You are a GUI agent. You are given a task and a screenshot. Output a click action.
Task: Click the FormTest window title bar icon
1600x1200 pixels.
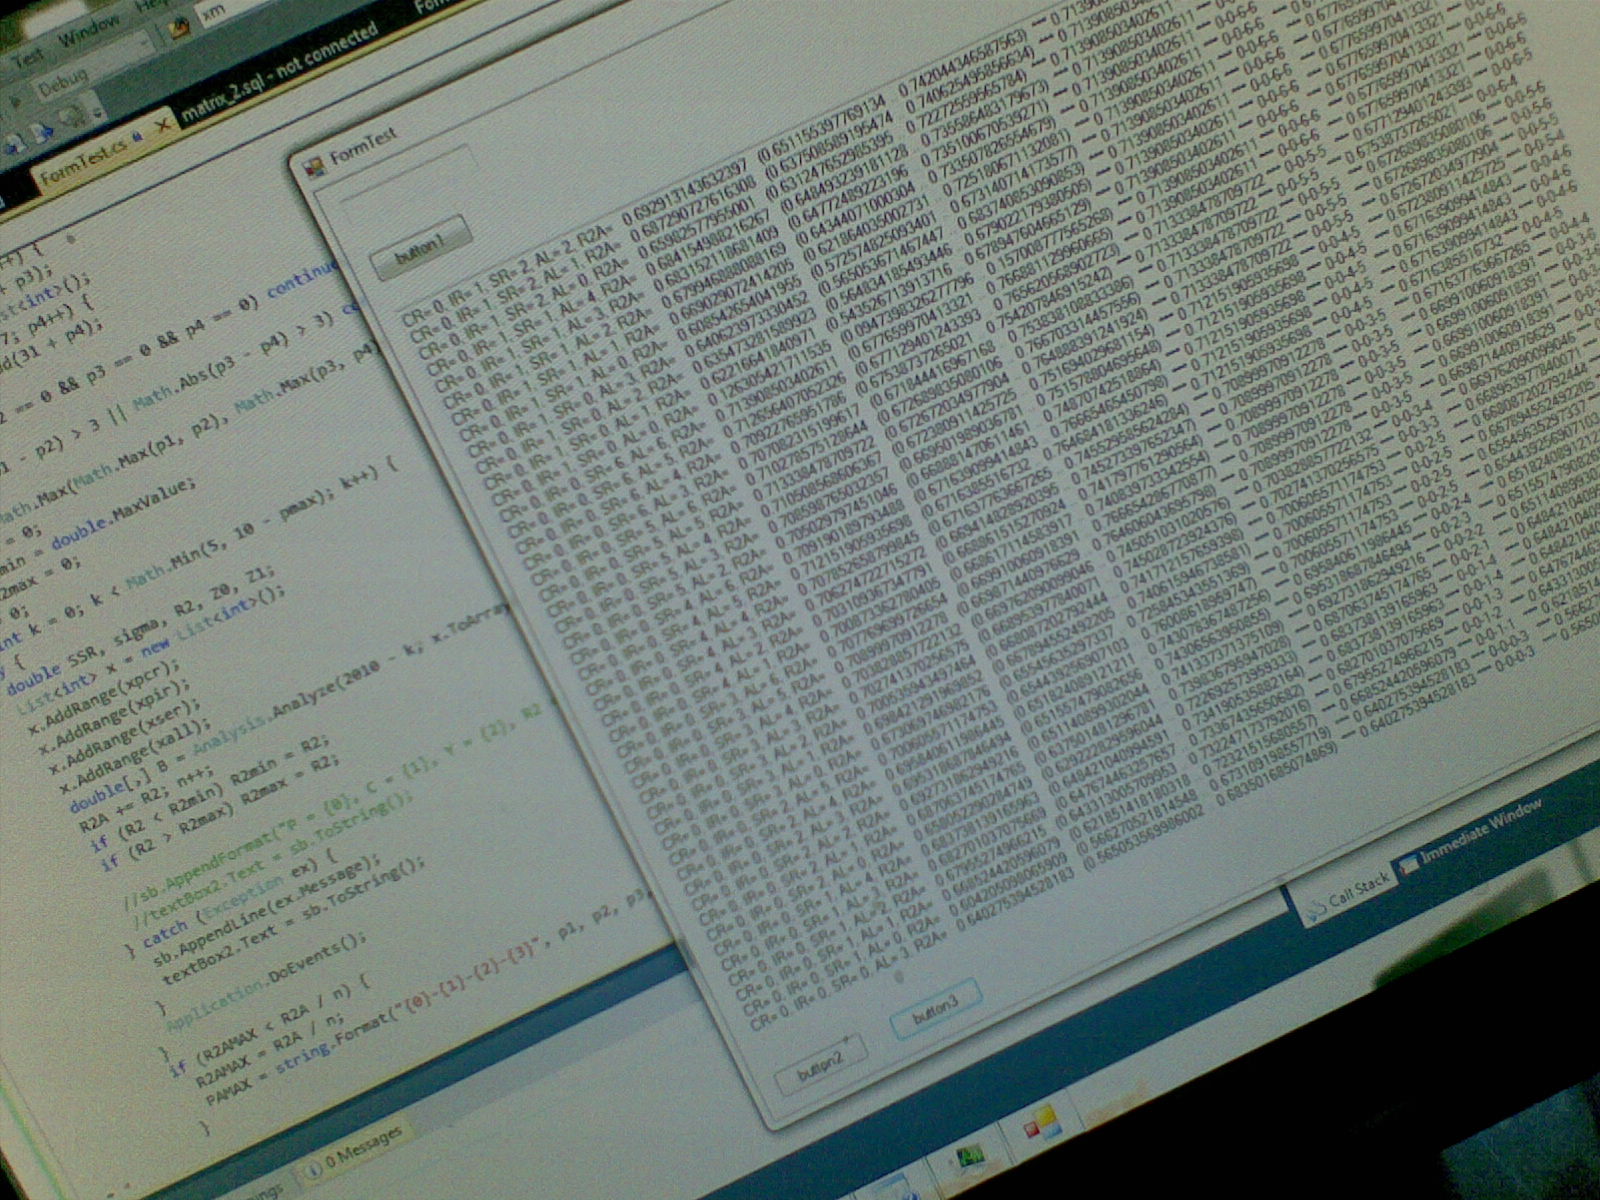[313, 166]
